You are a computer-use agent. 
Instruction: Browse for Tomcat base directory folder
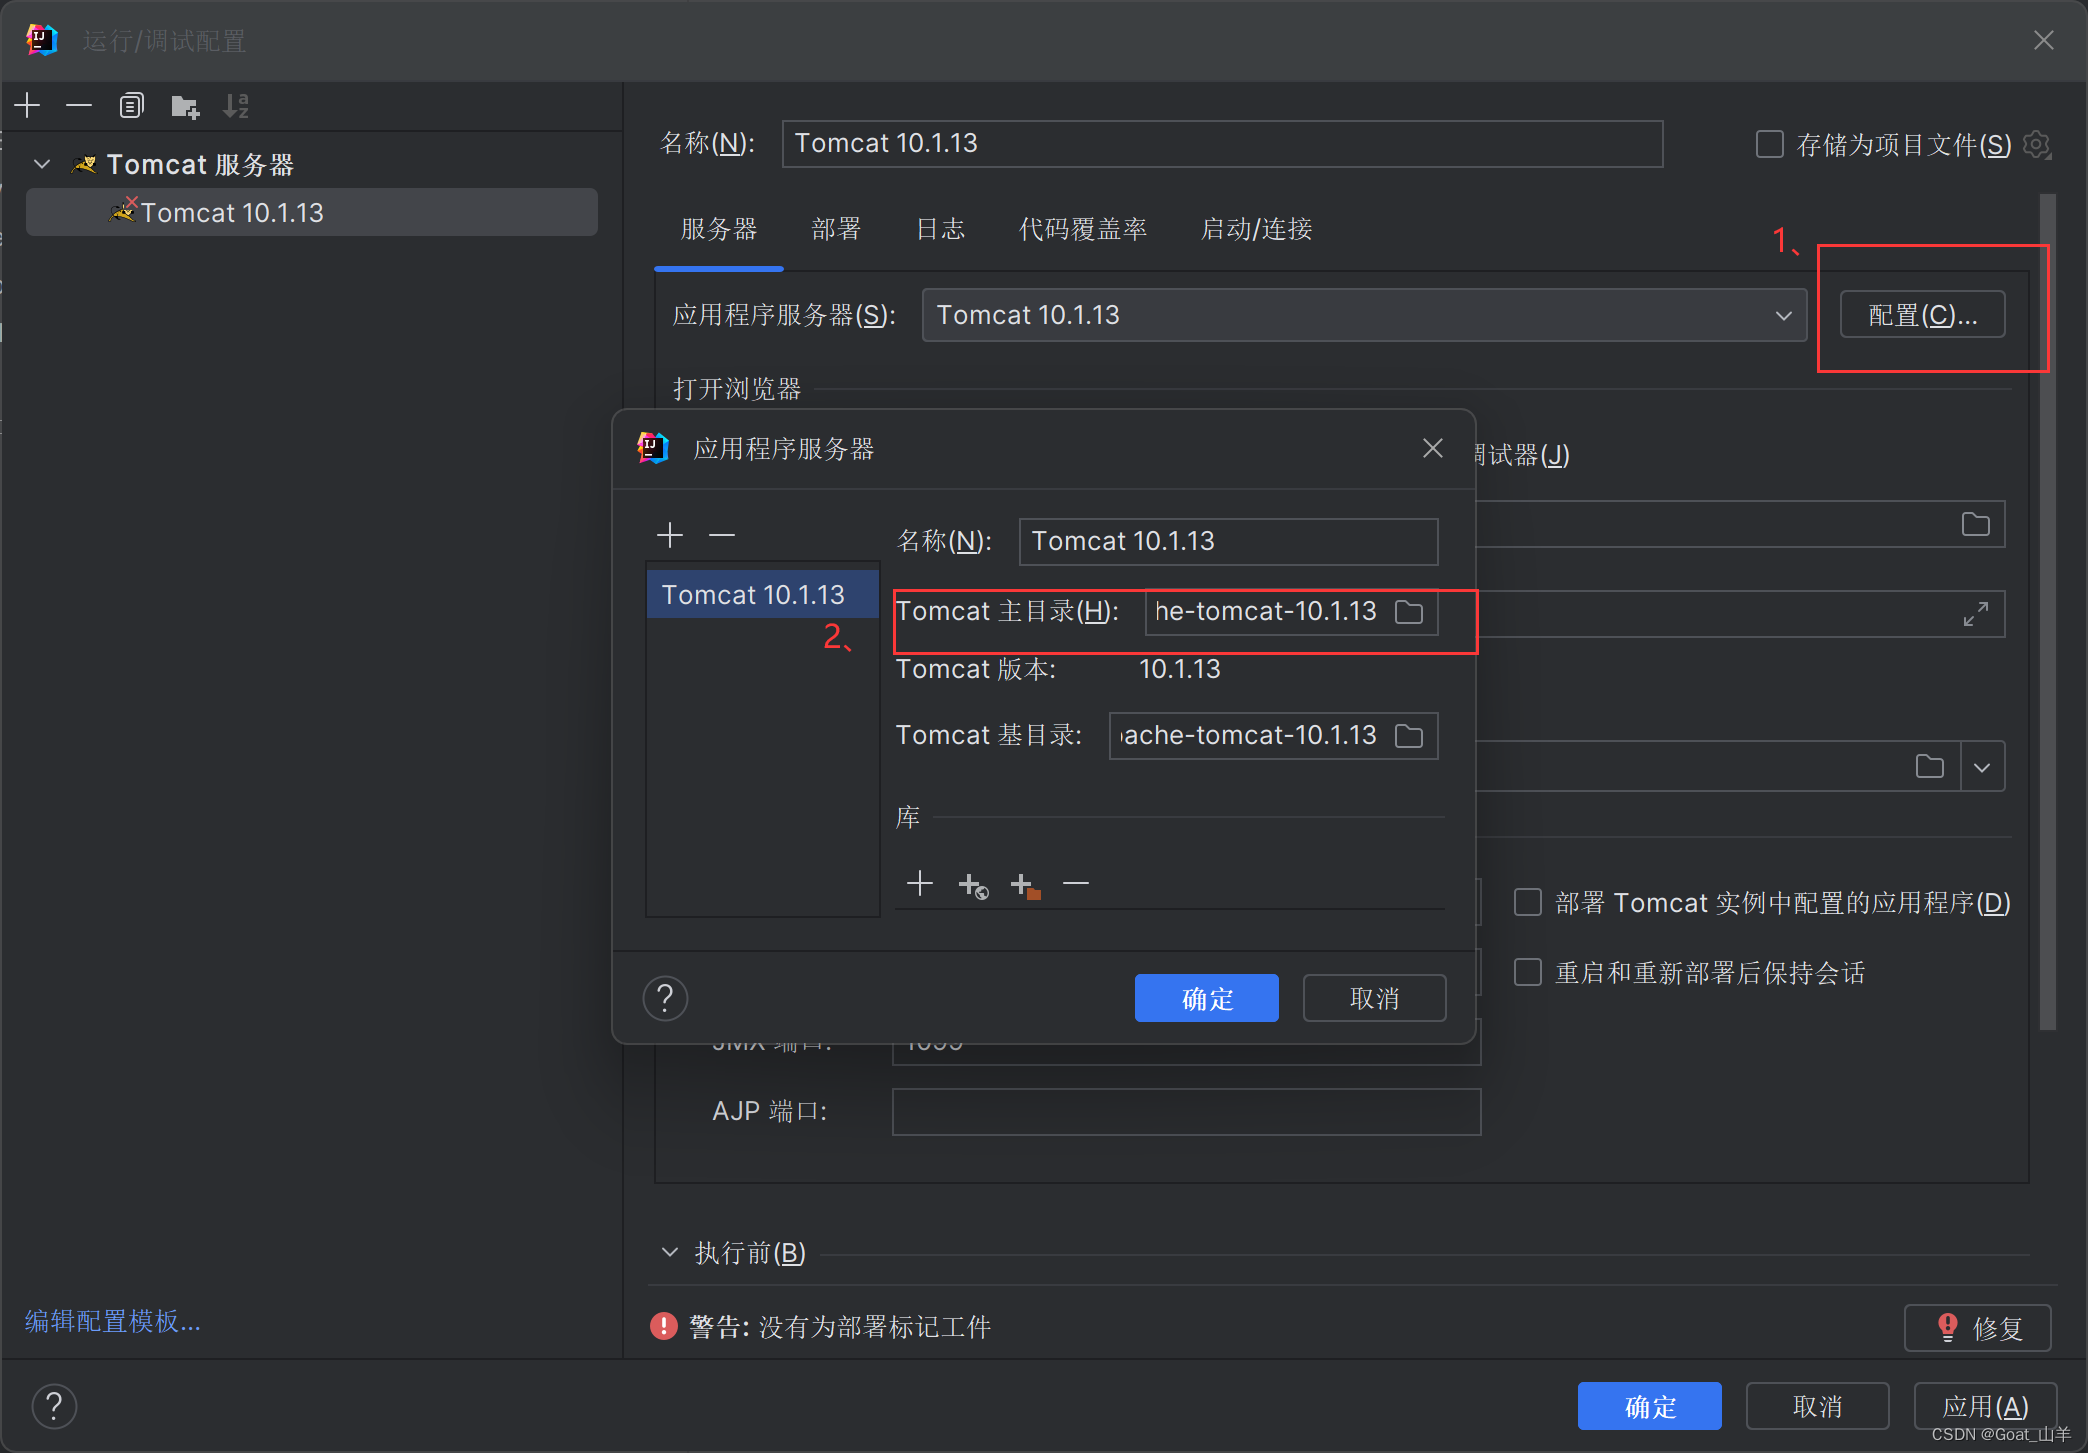1409,736
